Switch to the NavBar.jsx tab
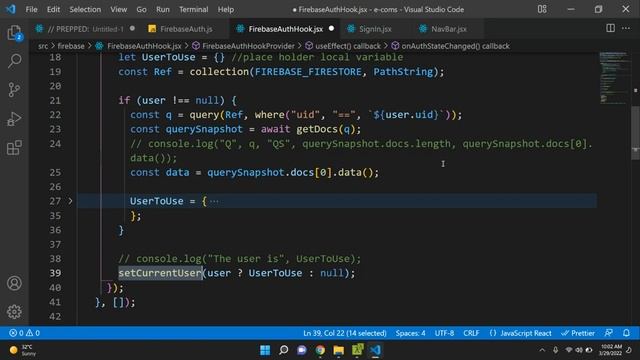Screen dimensions: 640x360 point(448,29)
